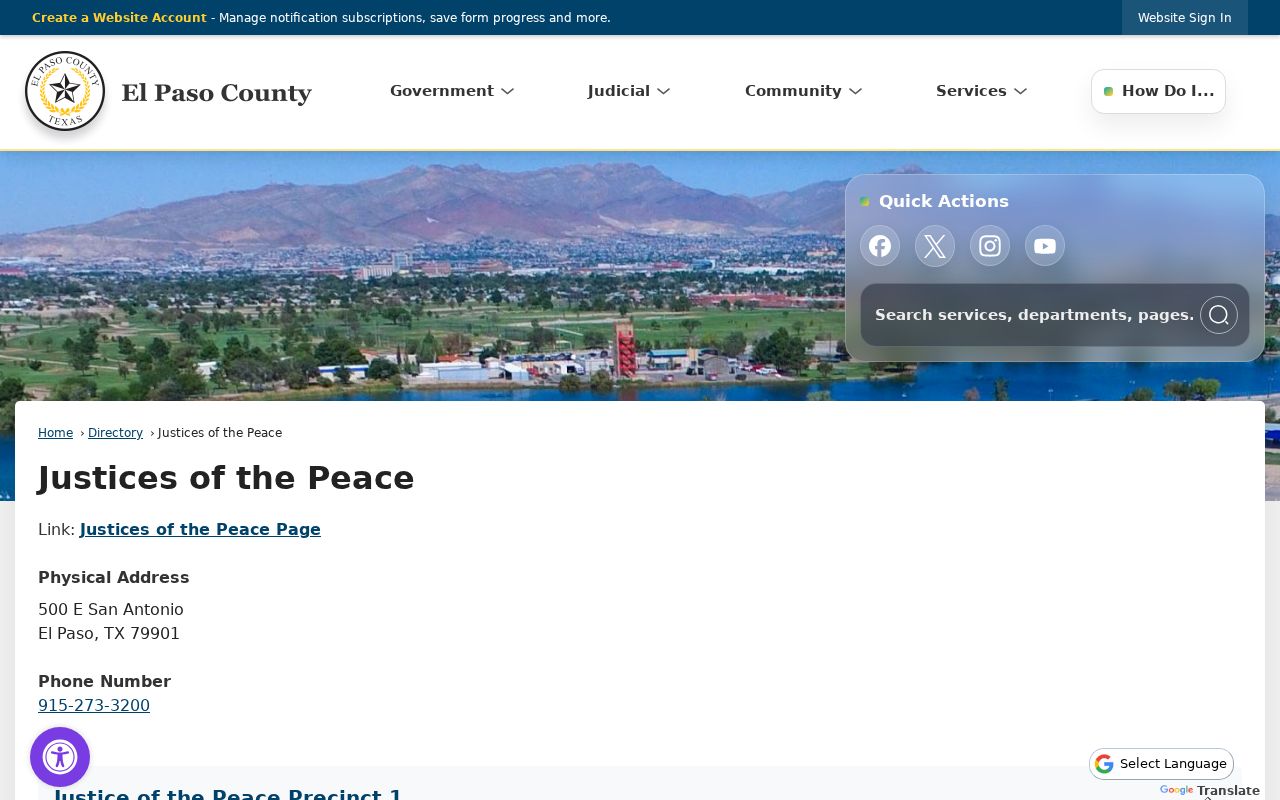The width and height of the screenshot is (1280, 800).
Task: Click the Website Sign In button
Action: (x=1185, y=18)
